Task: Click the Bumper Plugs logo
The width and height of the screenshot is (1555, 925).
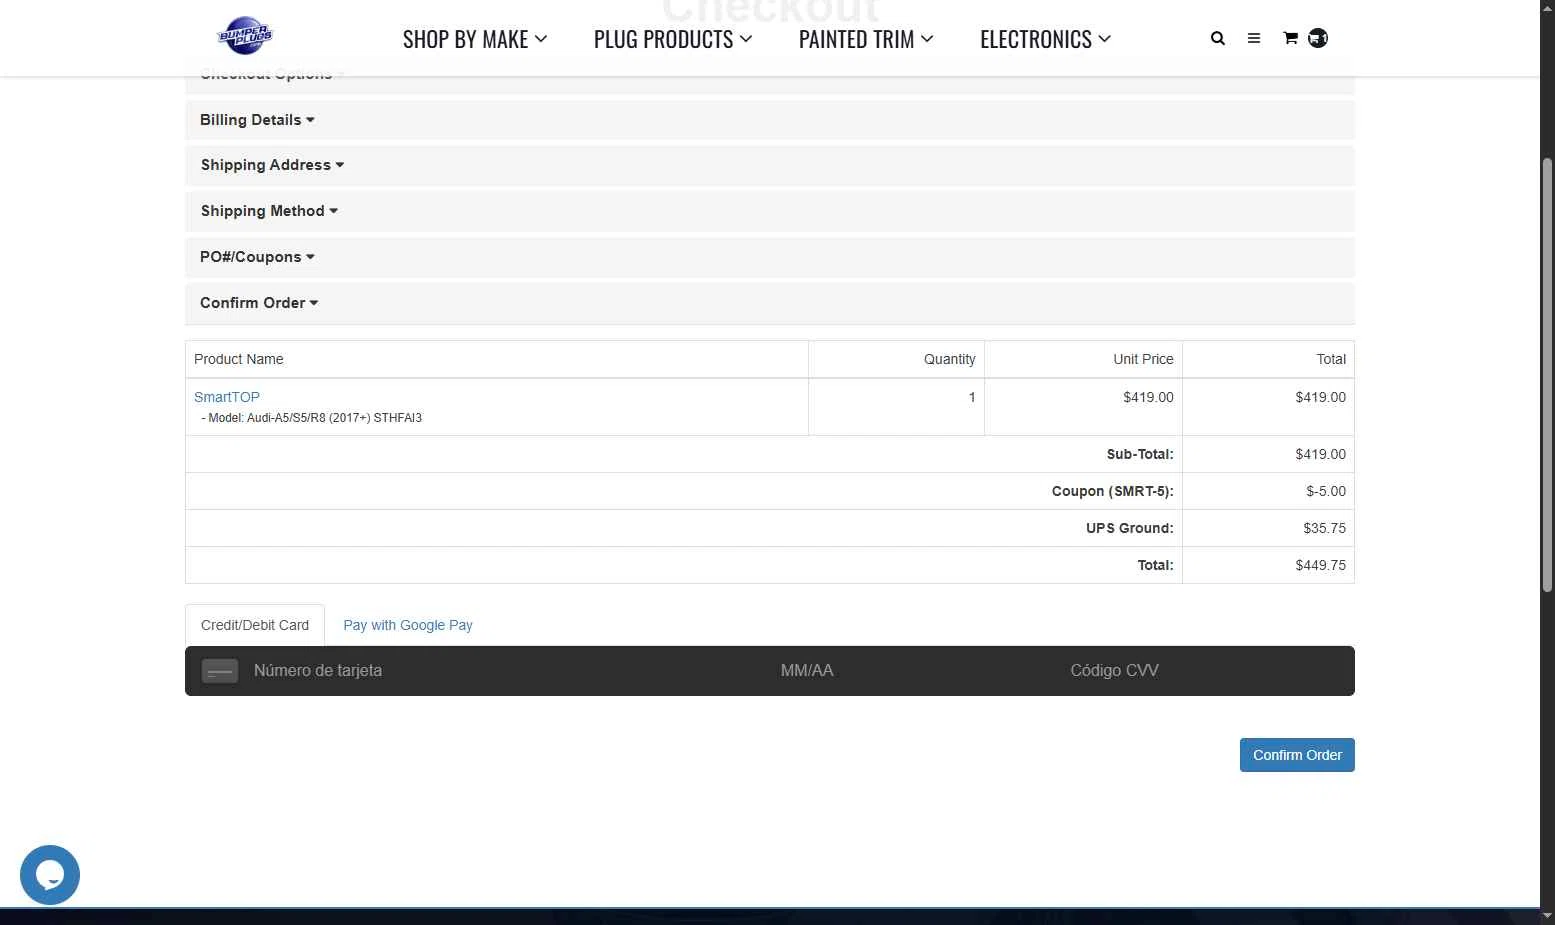Action: click(x=245, y=36)
